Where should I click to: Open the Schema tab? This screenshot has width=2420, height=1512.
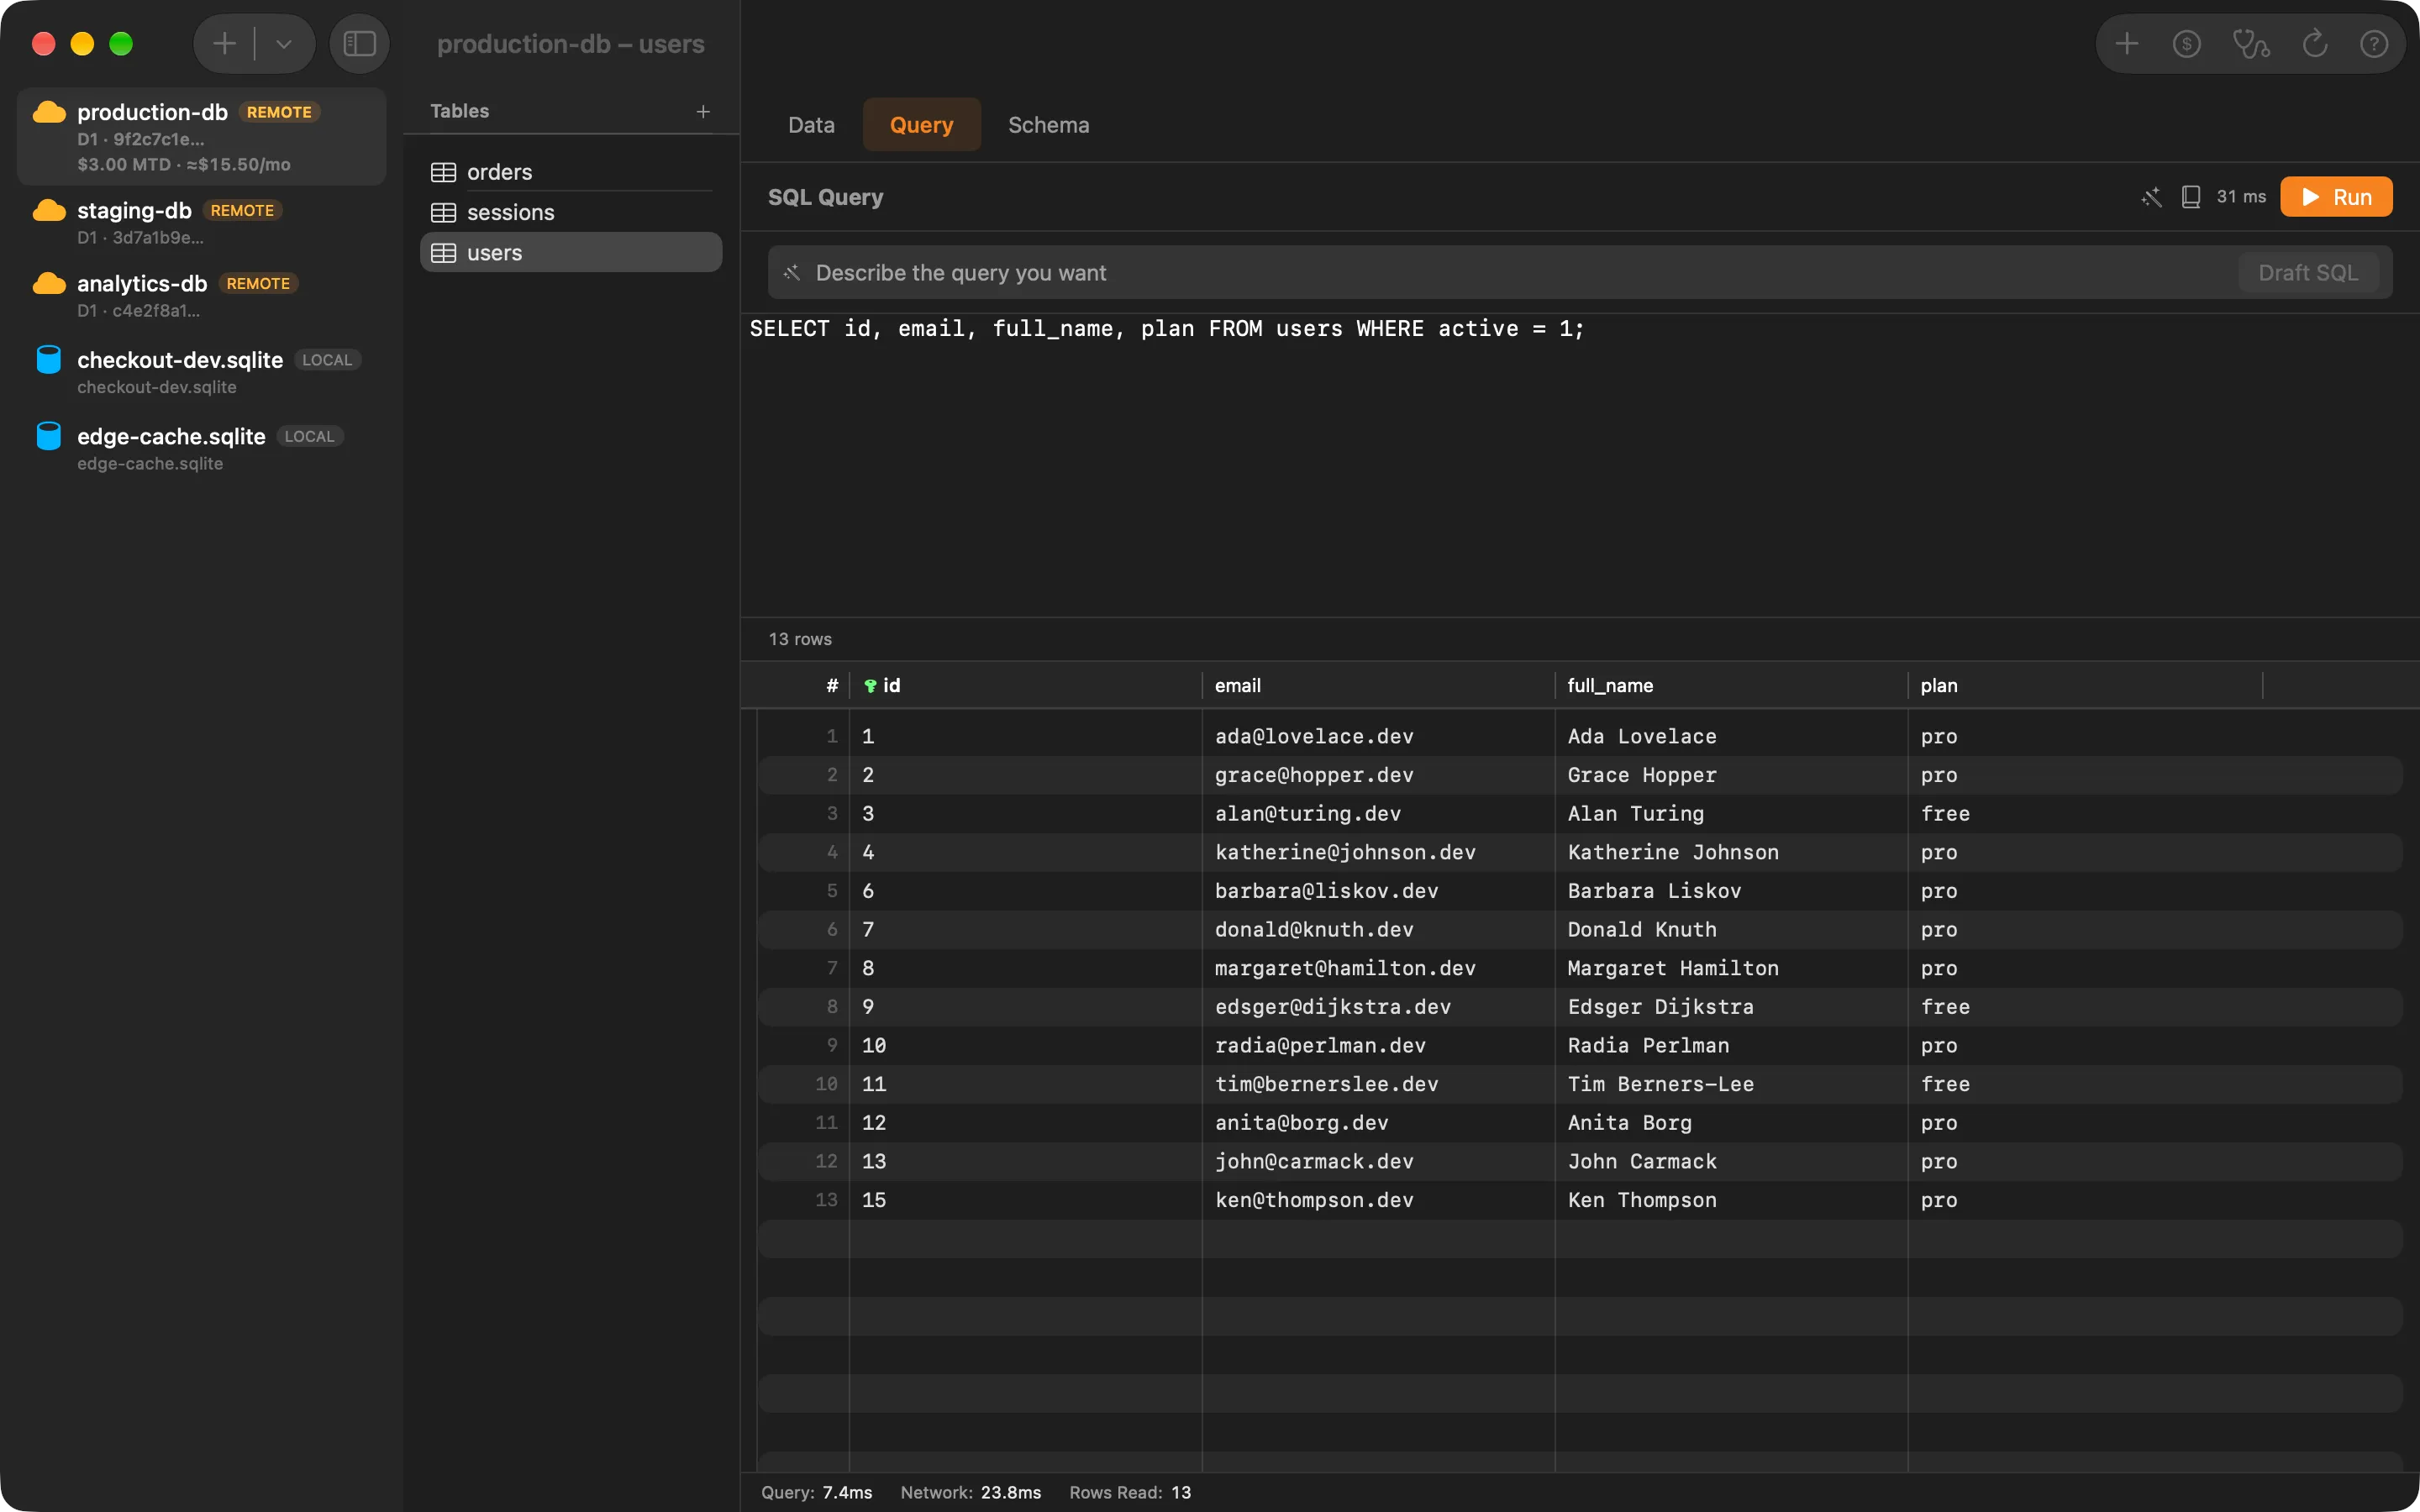point(1048,125)
